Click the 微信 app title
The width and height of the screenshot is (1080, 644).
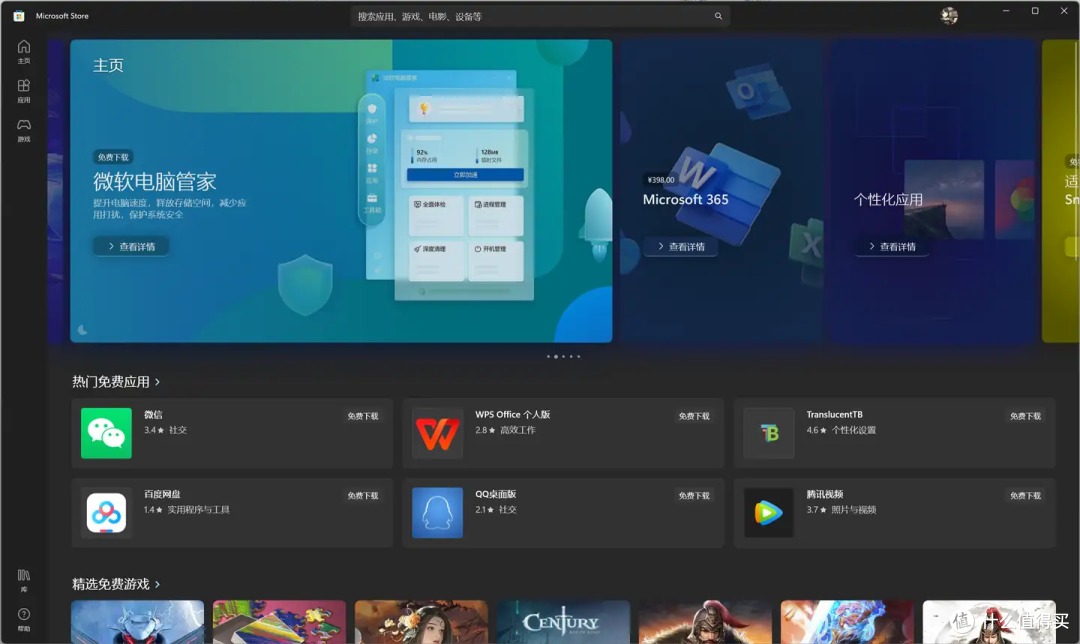(153, 415)
